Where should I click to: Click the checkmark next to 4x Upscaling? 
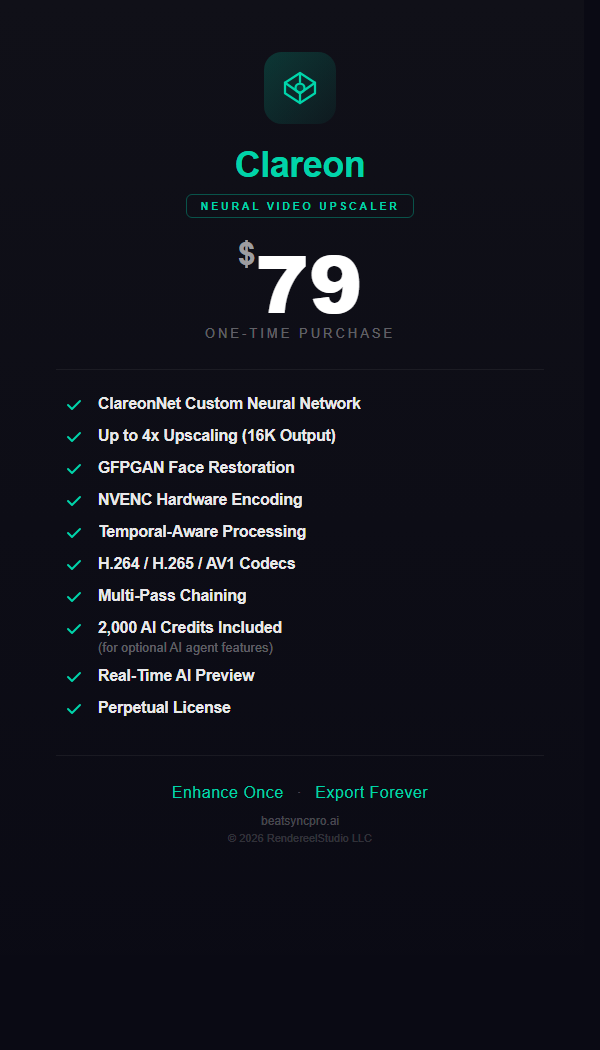[74, 437]
